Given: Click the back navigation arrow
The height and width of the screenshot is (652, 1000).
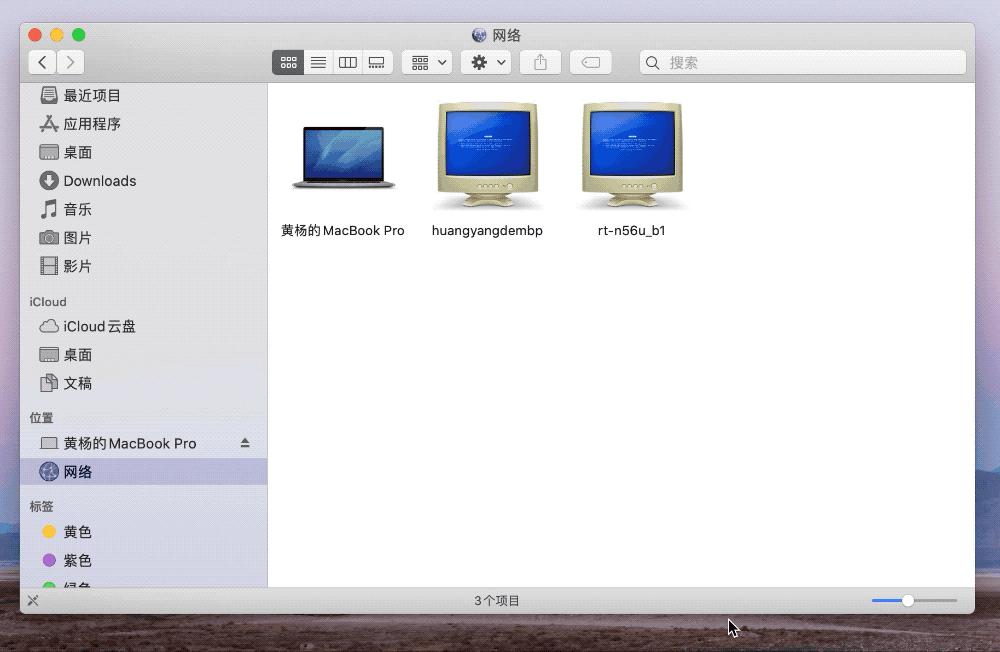Looking at the screenshot, I should 42,62.
